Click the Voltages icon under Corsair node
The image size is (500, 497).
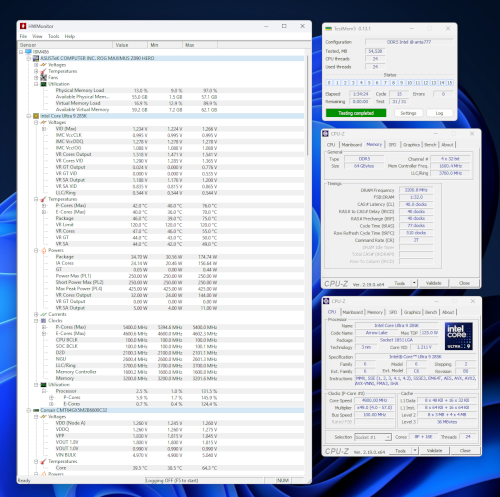click(x=43, y=417)
